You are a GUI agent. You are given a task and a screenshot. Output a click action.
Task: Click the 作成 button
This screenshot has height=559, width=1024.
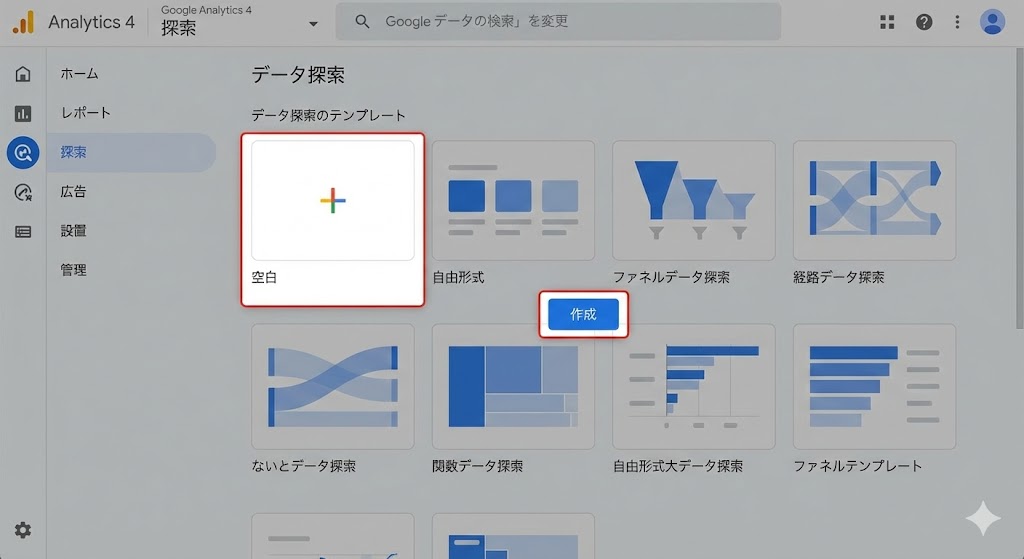(x=583, y=314)
